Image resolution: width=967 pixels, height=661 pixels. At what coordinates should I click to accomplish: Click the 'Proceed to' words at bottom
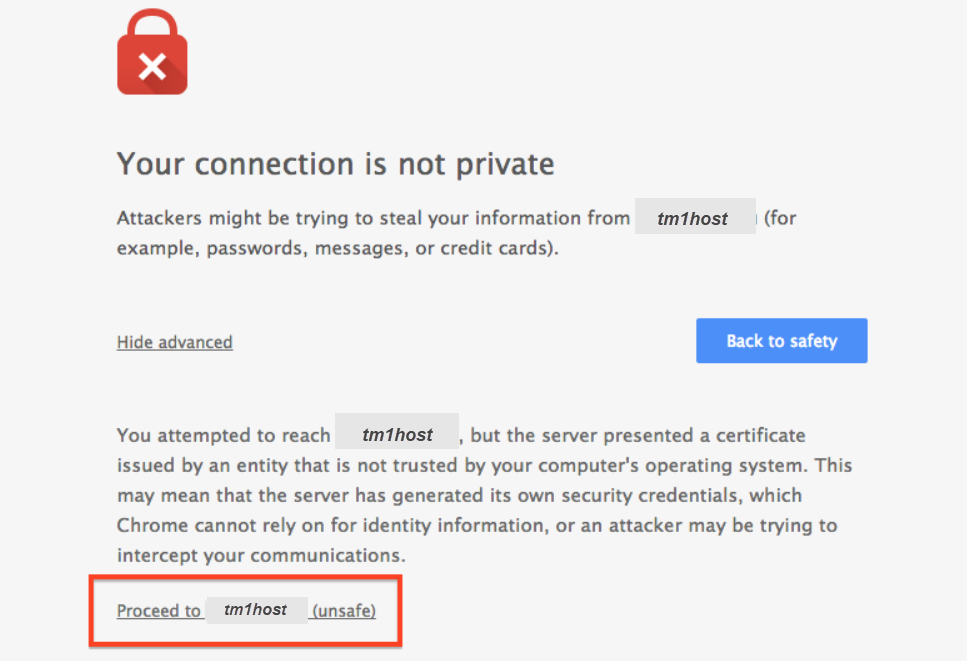pos(159,610)
